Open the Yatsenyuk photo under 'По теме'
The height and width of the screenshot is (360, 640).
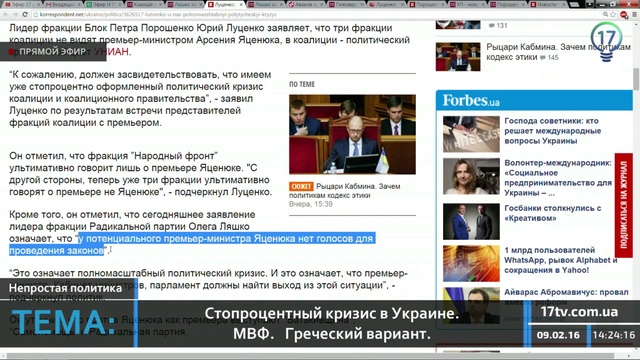[x=352, y=134]
